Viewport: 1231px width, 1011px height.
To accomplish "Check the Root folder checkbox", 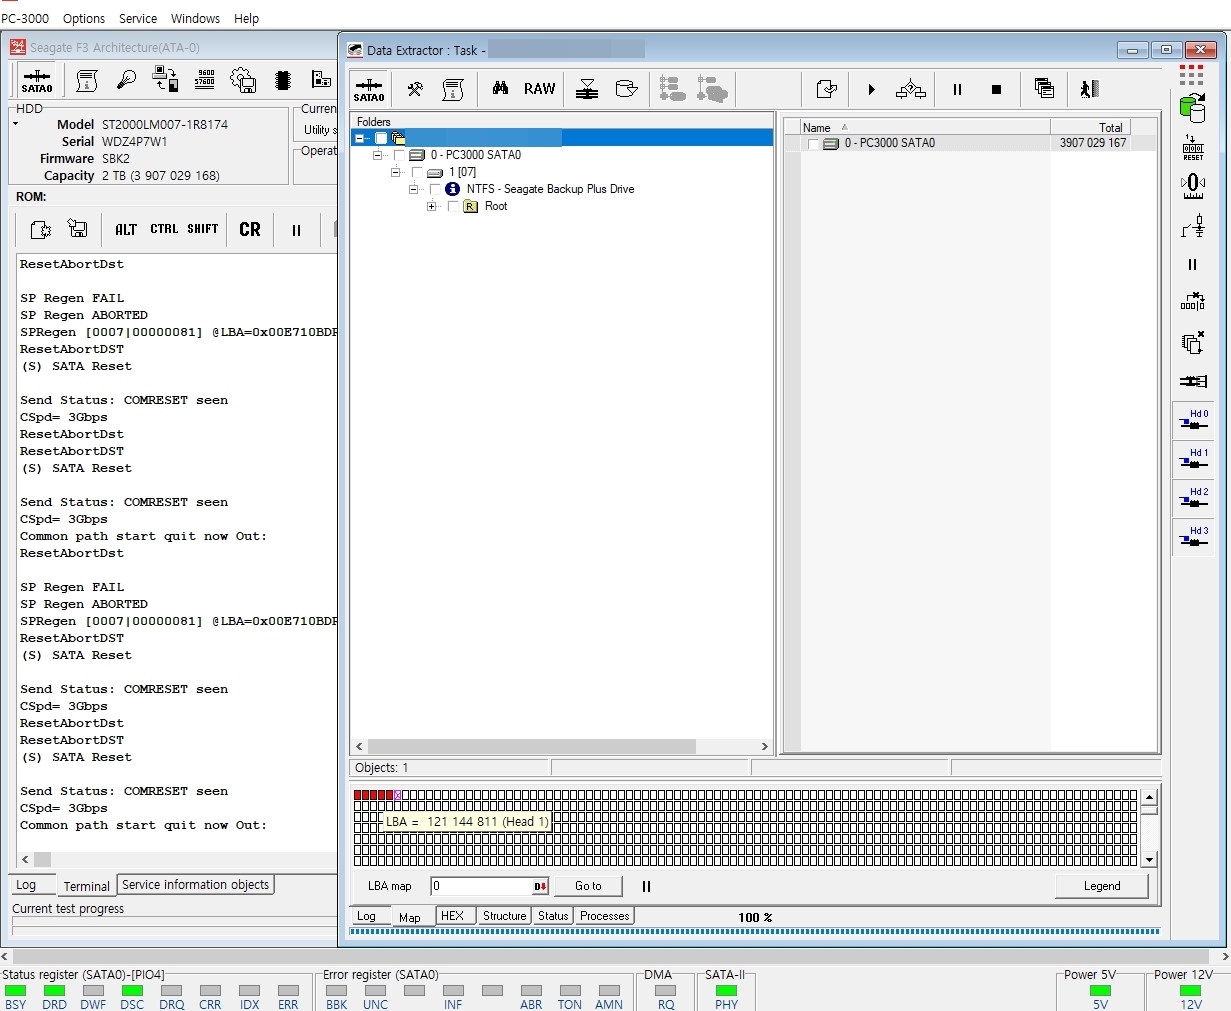I will pos(453,207).
